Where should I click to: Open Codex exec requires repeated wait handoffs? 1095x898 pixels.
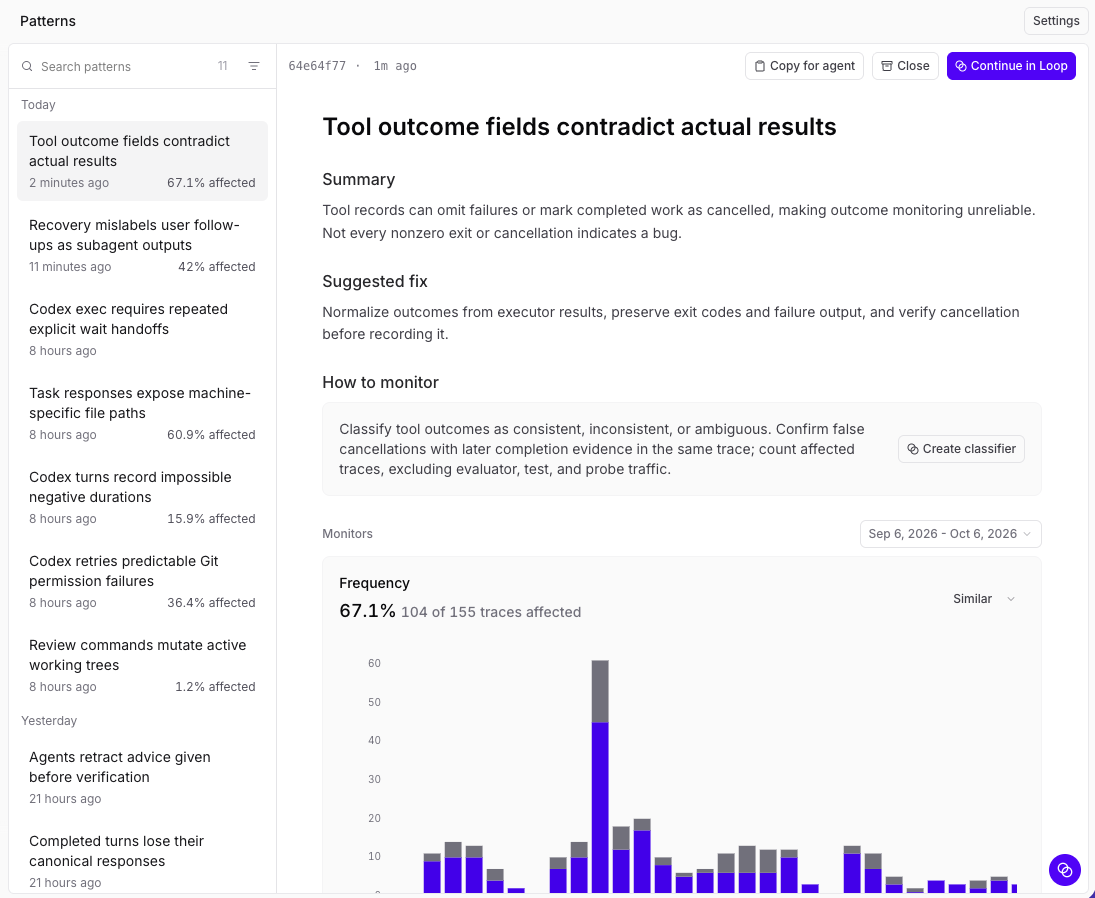[142, 329]
